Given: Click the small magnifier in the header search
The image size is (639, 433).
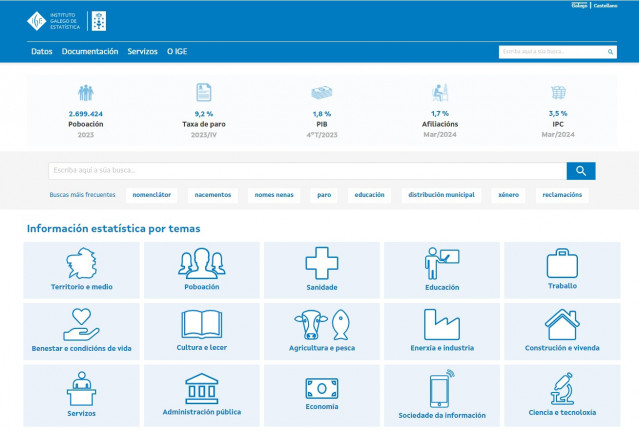Looking at the screenshot, I should tap(610, 52).
